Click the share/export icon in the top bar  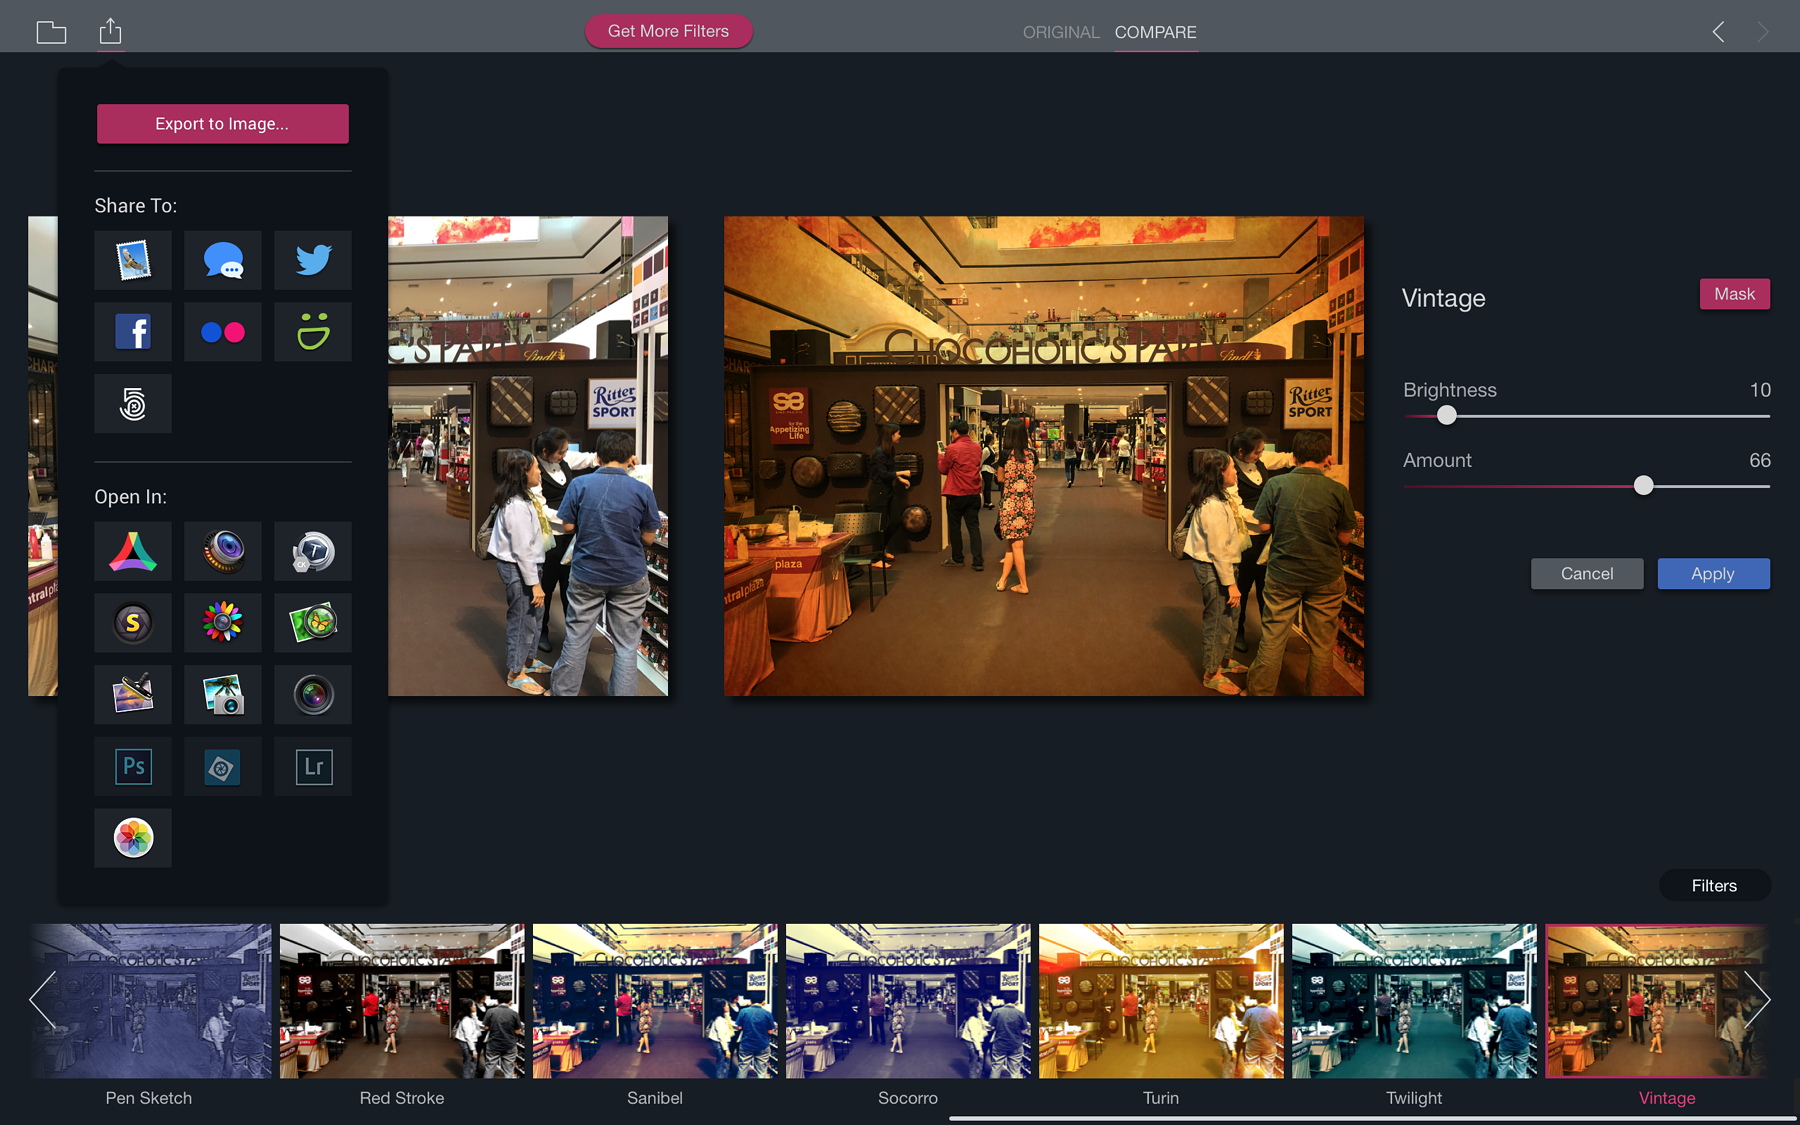110,31
